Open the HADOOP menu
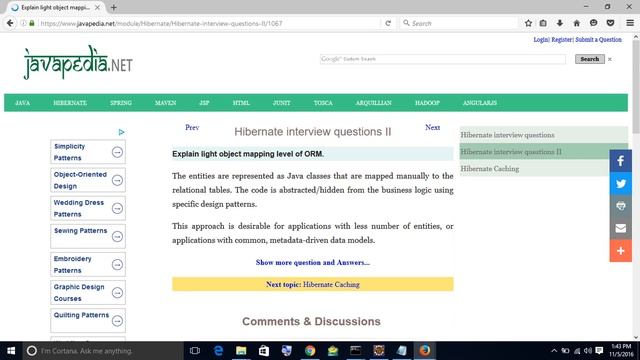Screen dimensions: 640x360 pyautogui.click(x=427, y=103)
